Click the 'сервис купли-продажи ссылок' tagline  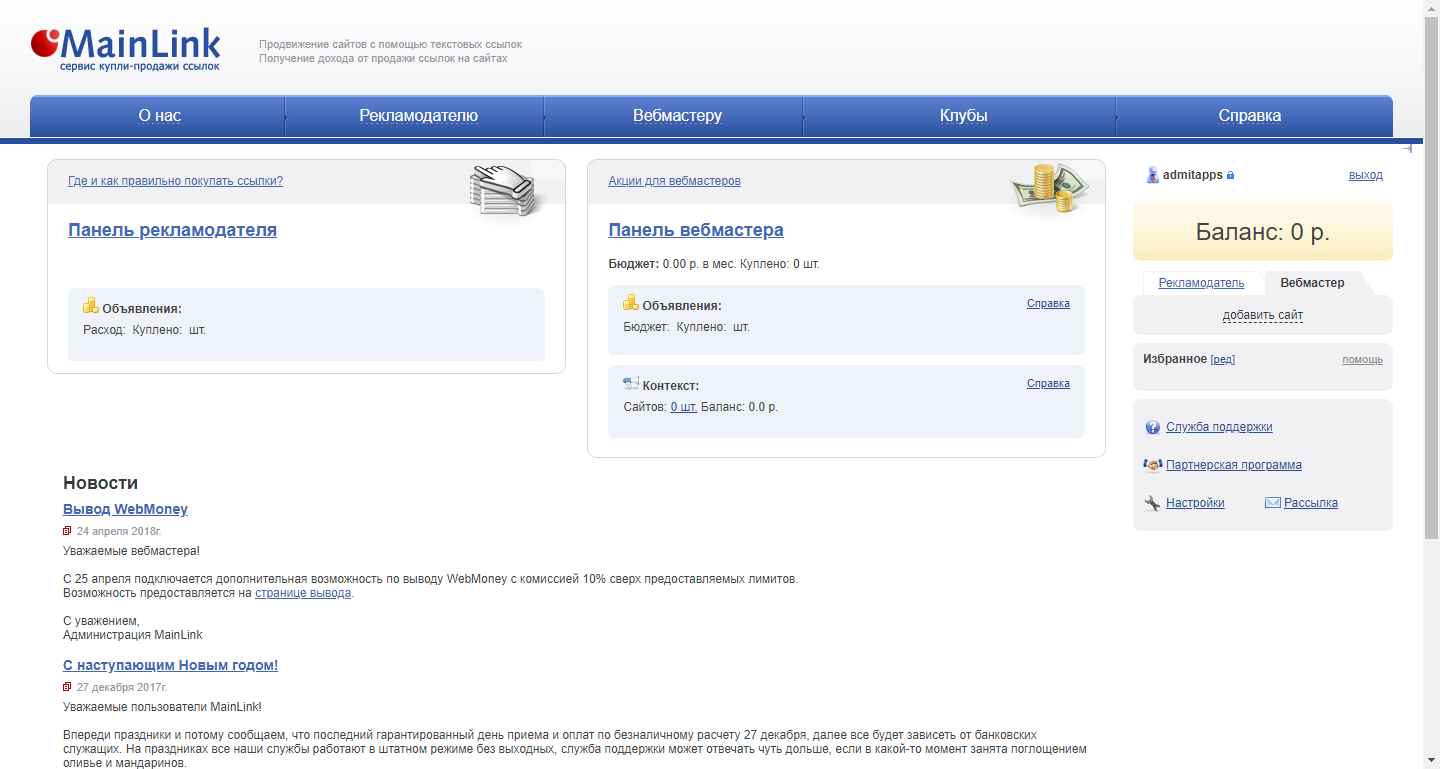tap(139, 66)
